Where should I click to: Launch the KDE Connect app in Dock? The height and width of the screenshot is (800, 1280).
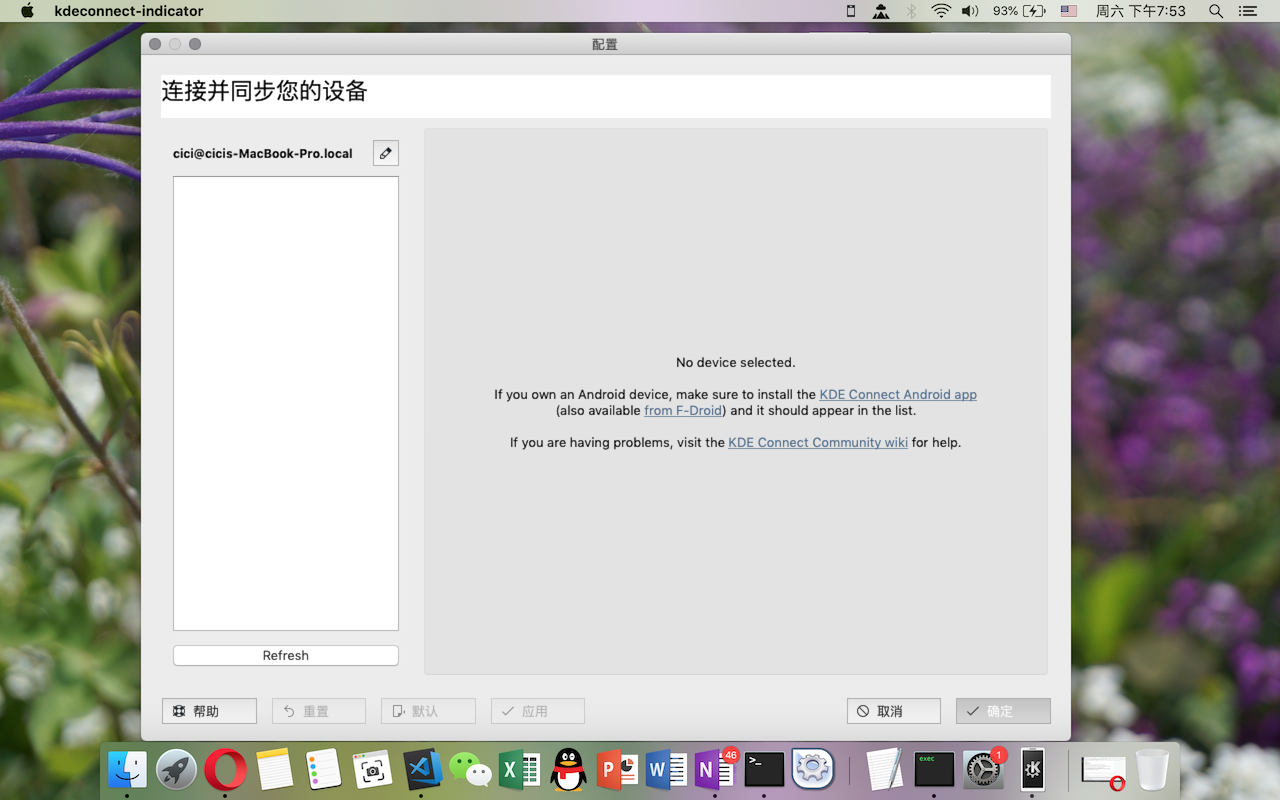[1032, 769]
